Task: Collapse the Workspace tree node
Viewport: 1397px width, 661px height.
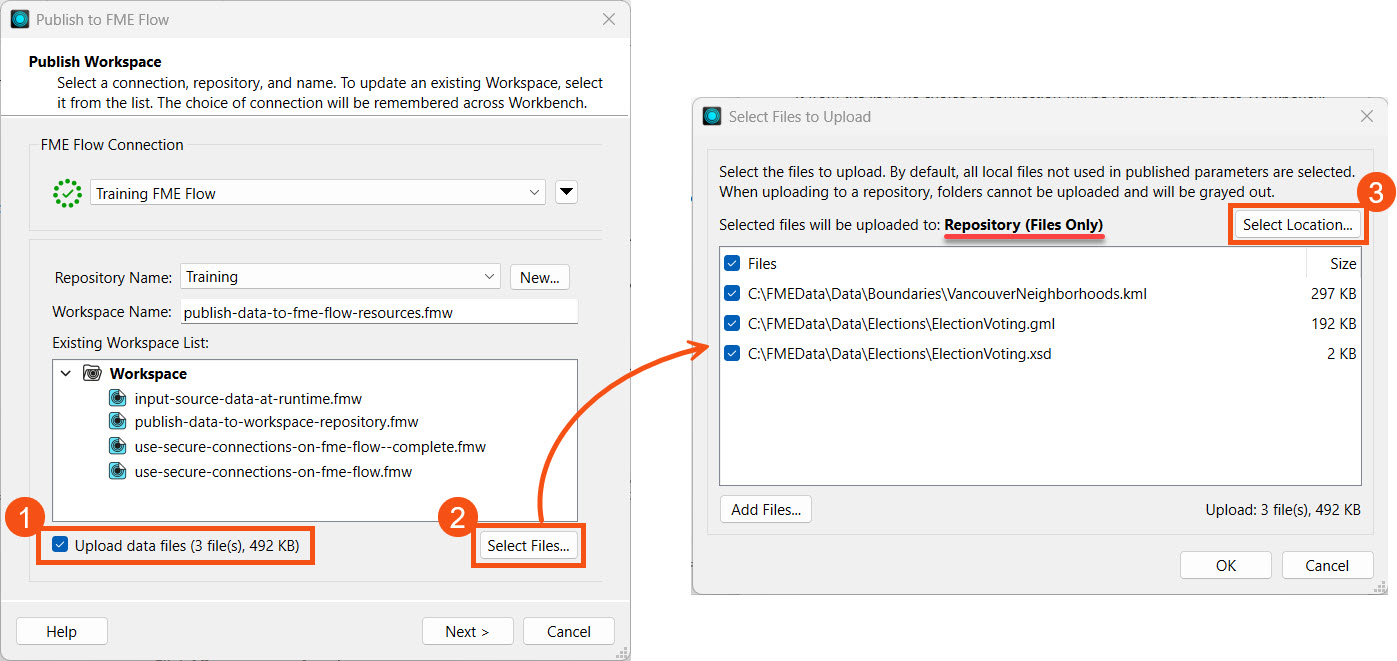Action: (x=66, y=374)
